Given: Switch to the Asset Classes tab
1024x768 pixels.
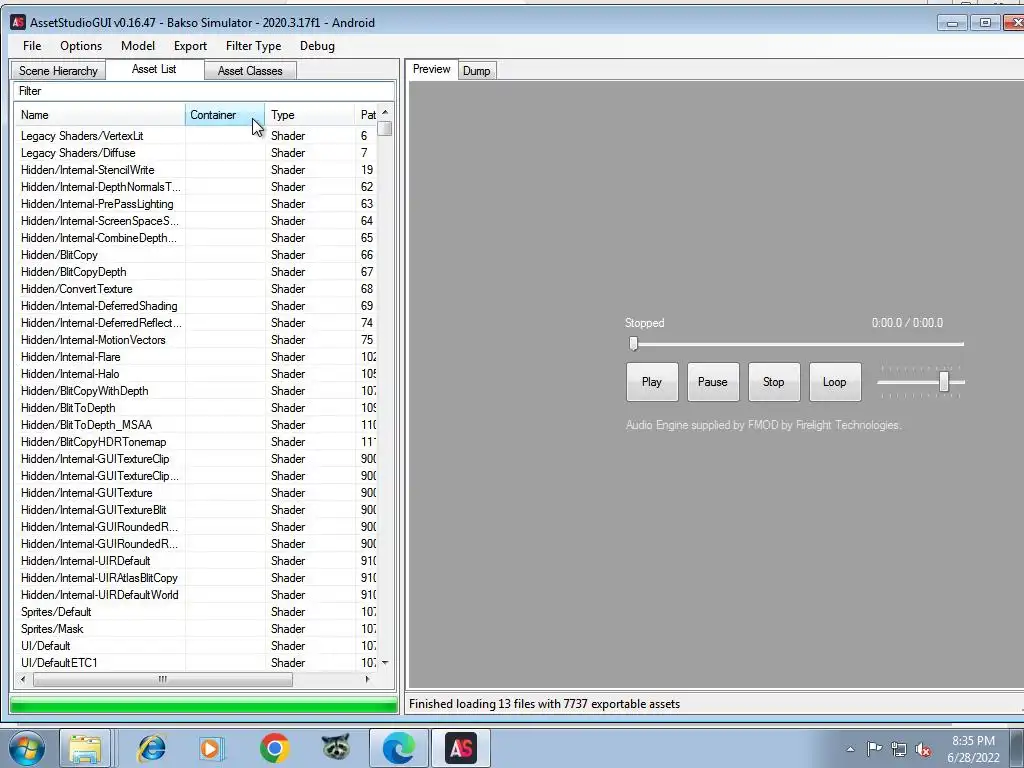Looking at the screenshot, I should 250,71.
